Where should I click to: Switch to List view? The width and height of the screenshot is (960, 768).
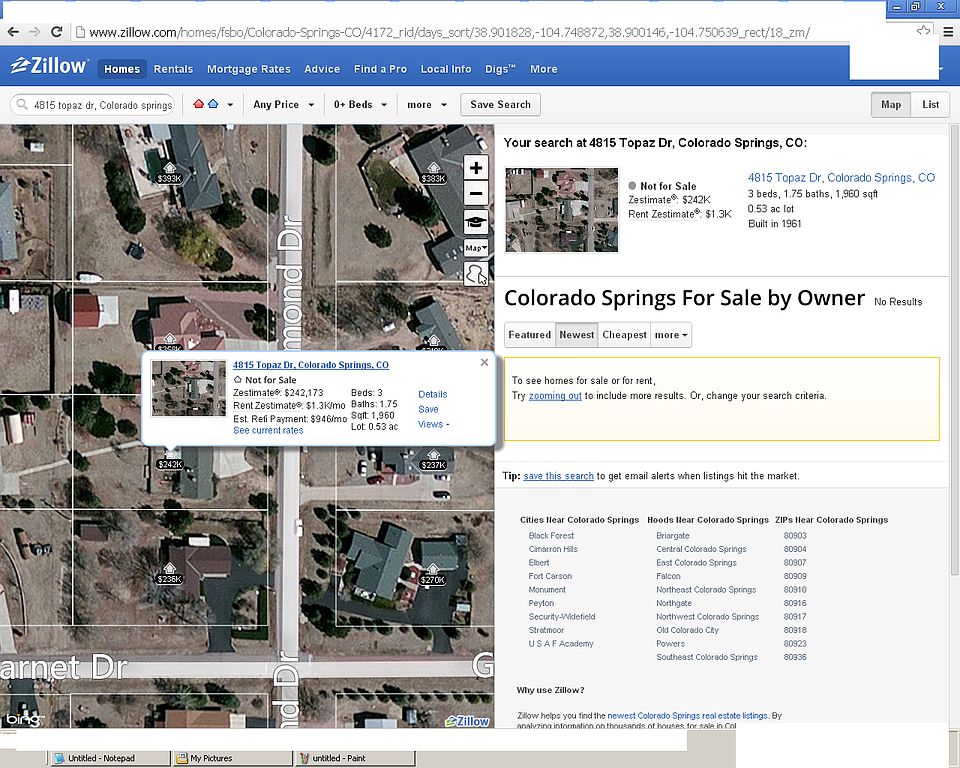930,105
